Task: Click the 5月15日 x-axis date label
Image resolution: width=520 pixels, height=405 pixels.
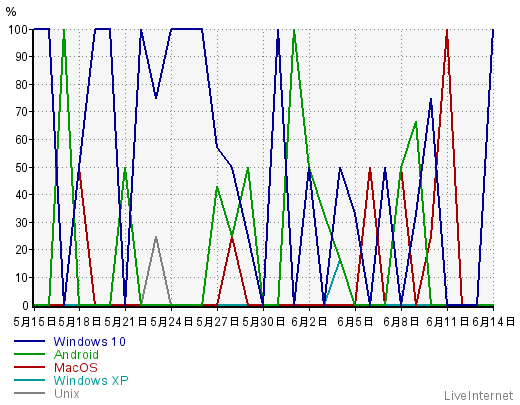Action: point(34,322)
